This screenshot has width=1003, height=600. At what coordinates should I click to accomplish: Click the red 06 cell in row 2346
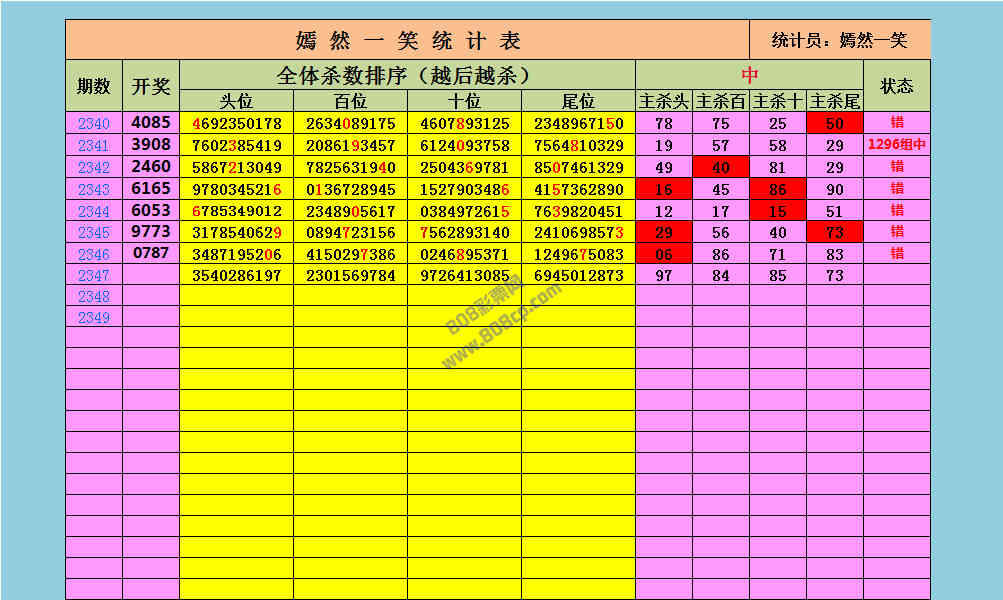(664, 254)
